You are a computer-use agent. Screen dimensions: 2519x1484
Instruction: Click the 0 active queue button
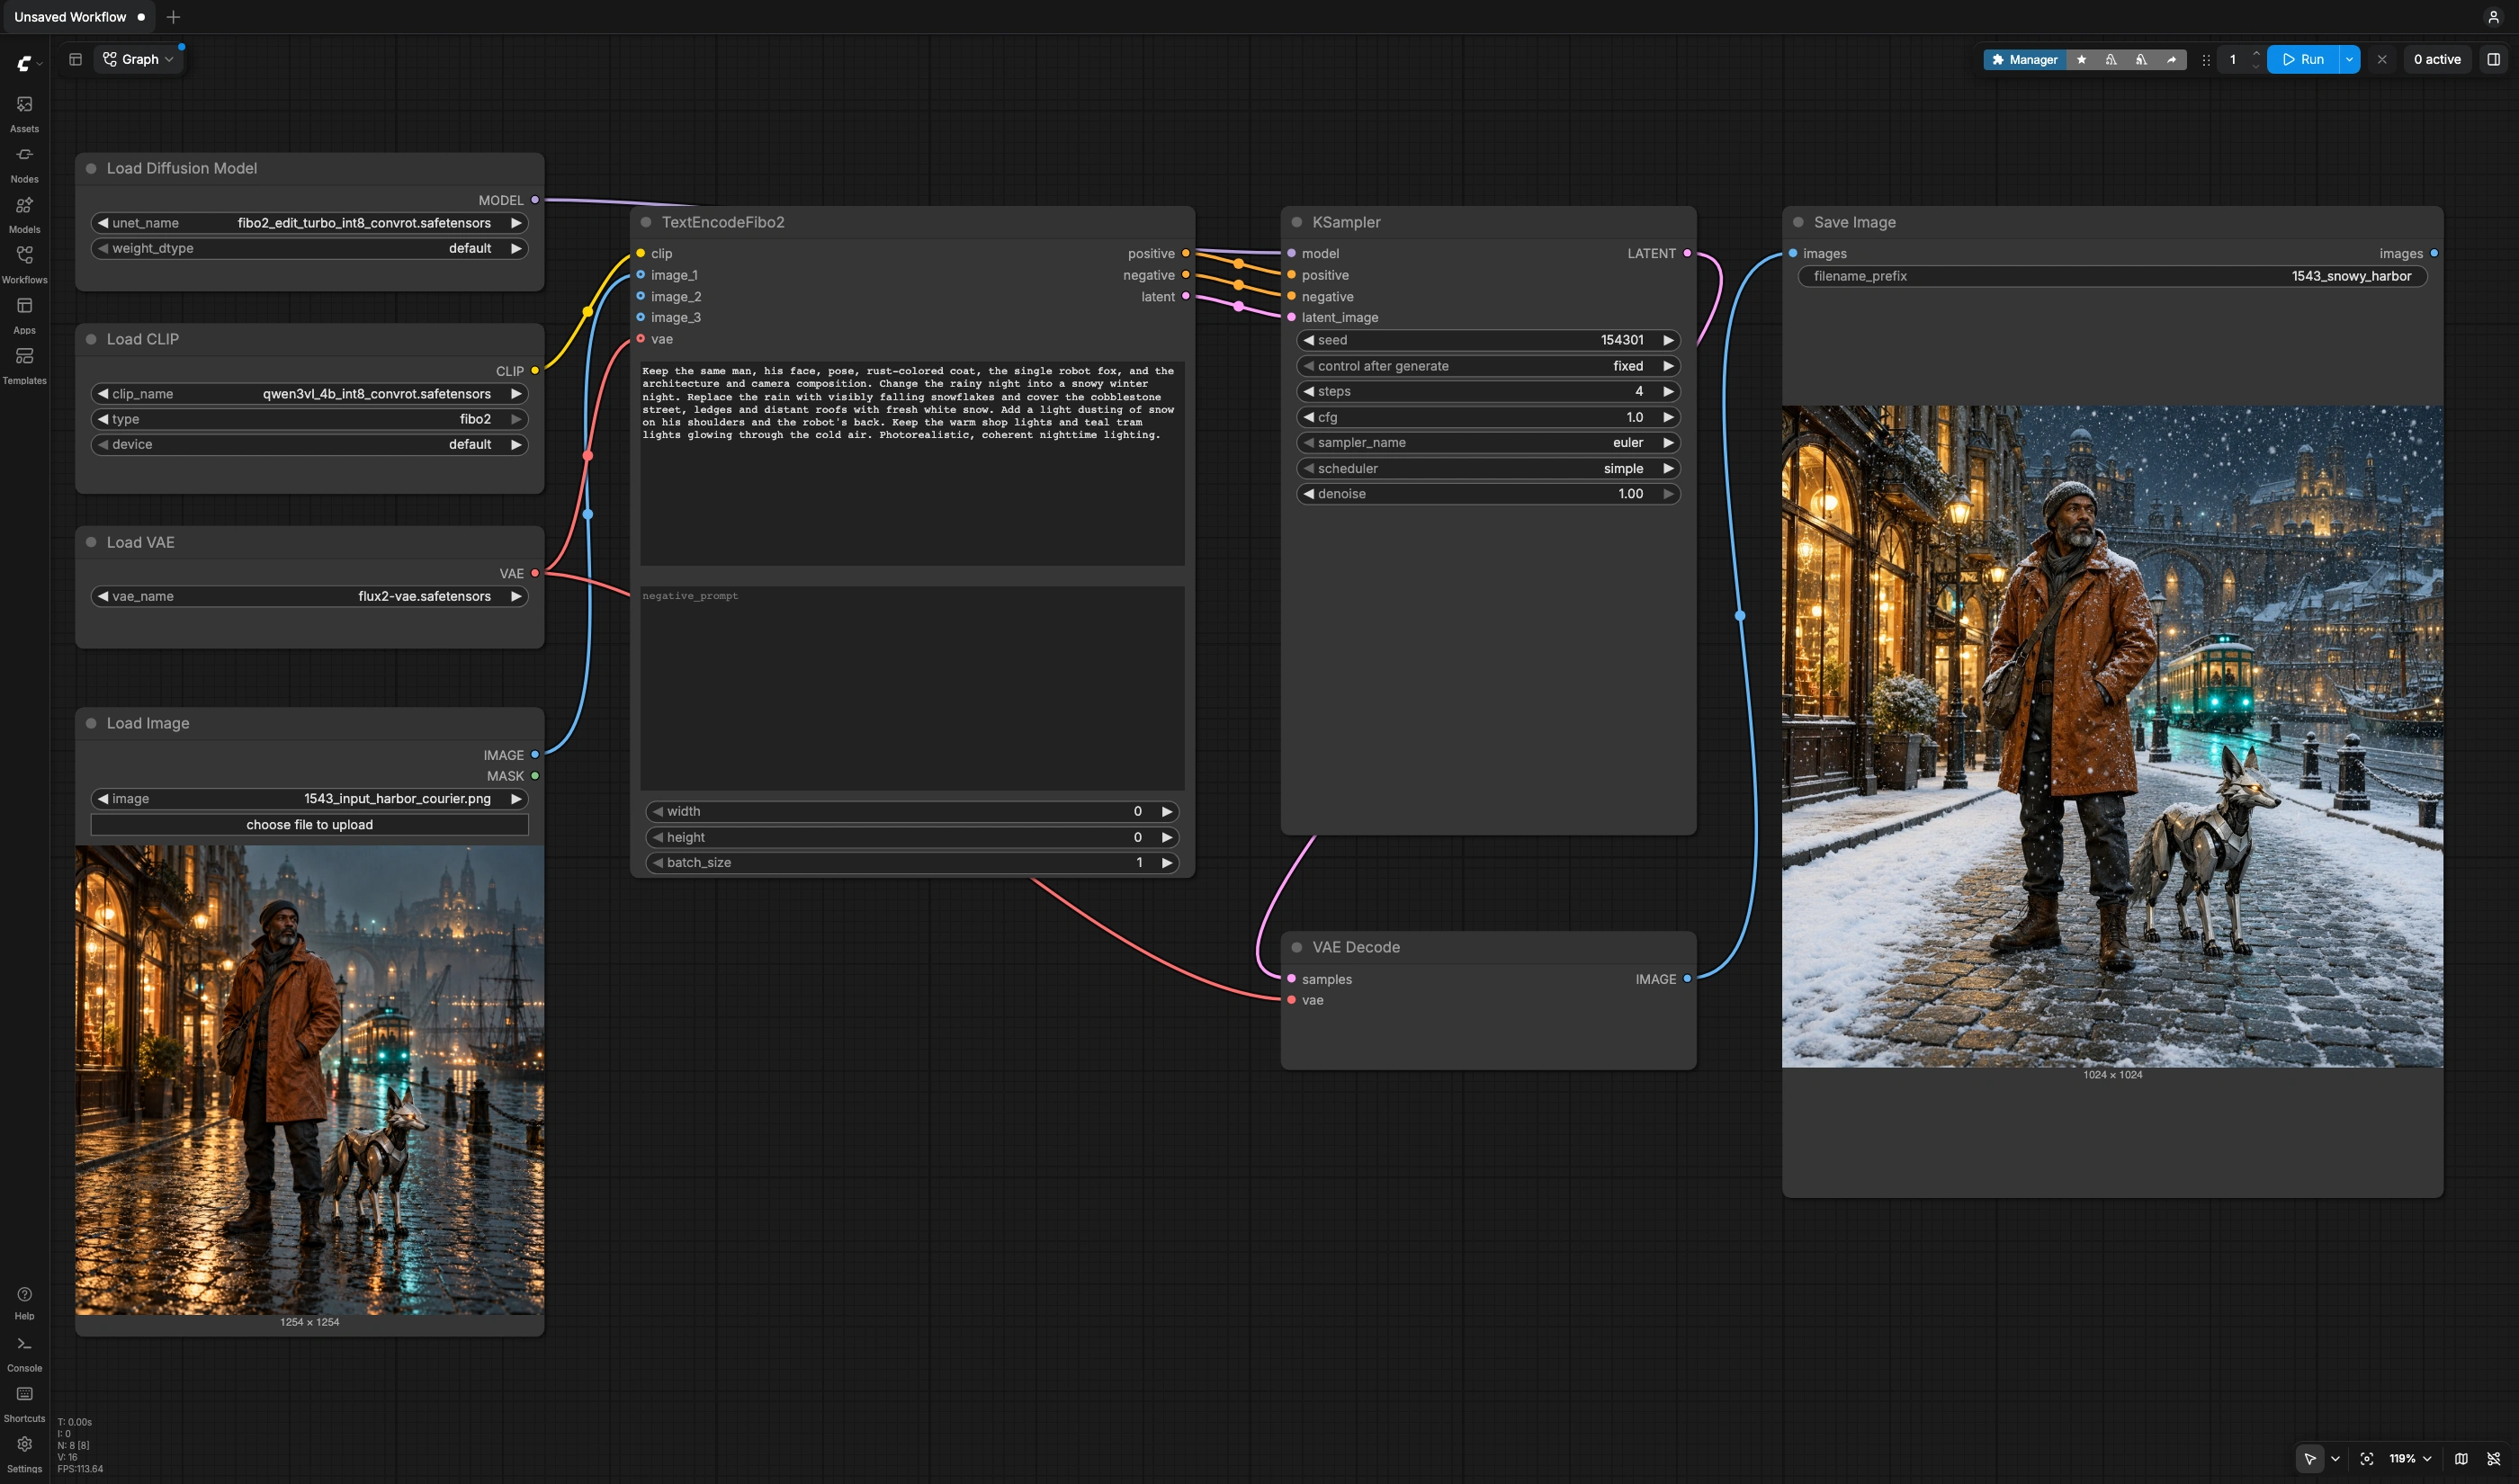[2436, 59]
